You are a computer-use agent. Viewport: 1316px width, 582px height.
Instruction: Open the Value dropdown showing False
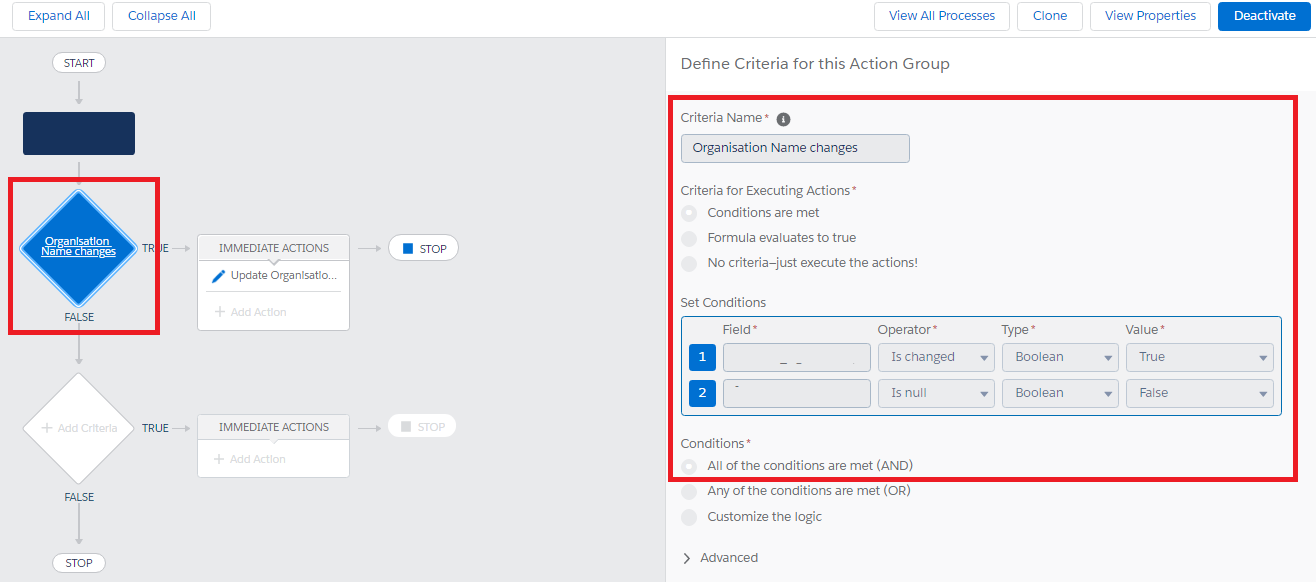click(1199, 393)
